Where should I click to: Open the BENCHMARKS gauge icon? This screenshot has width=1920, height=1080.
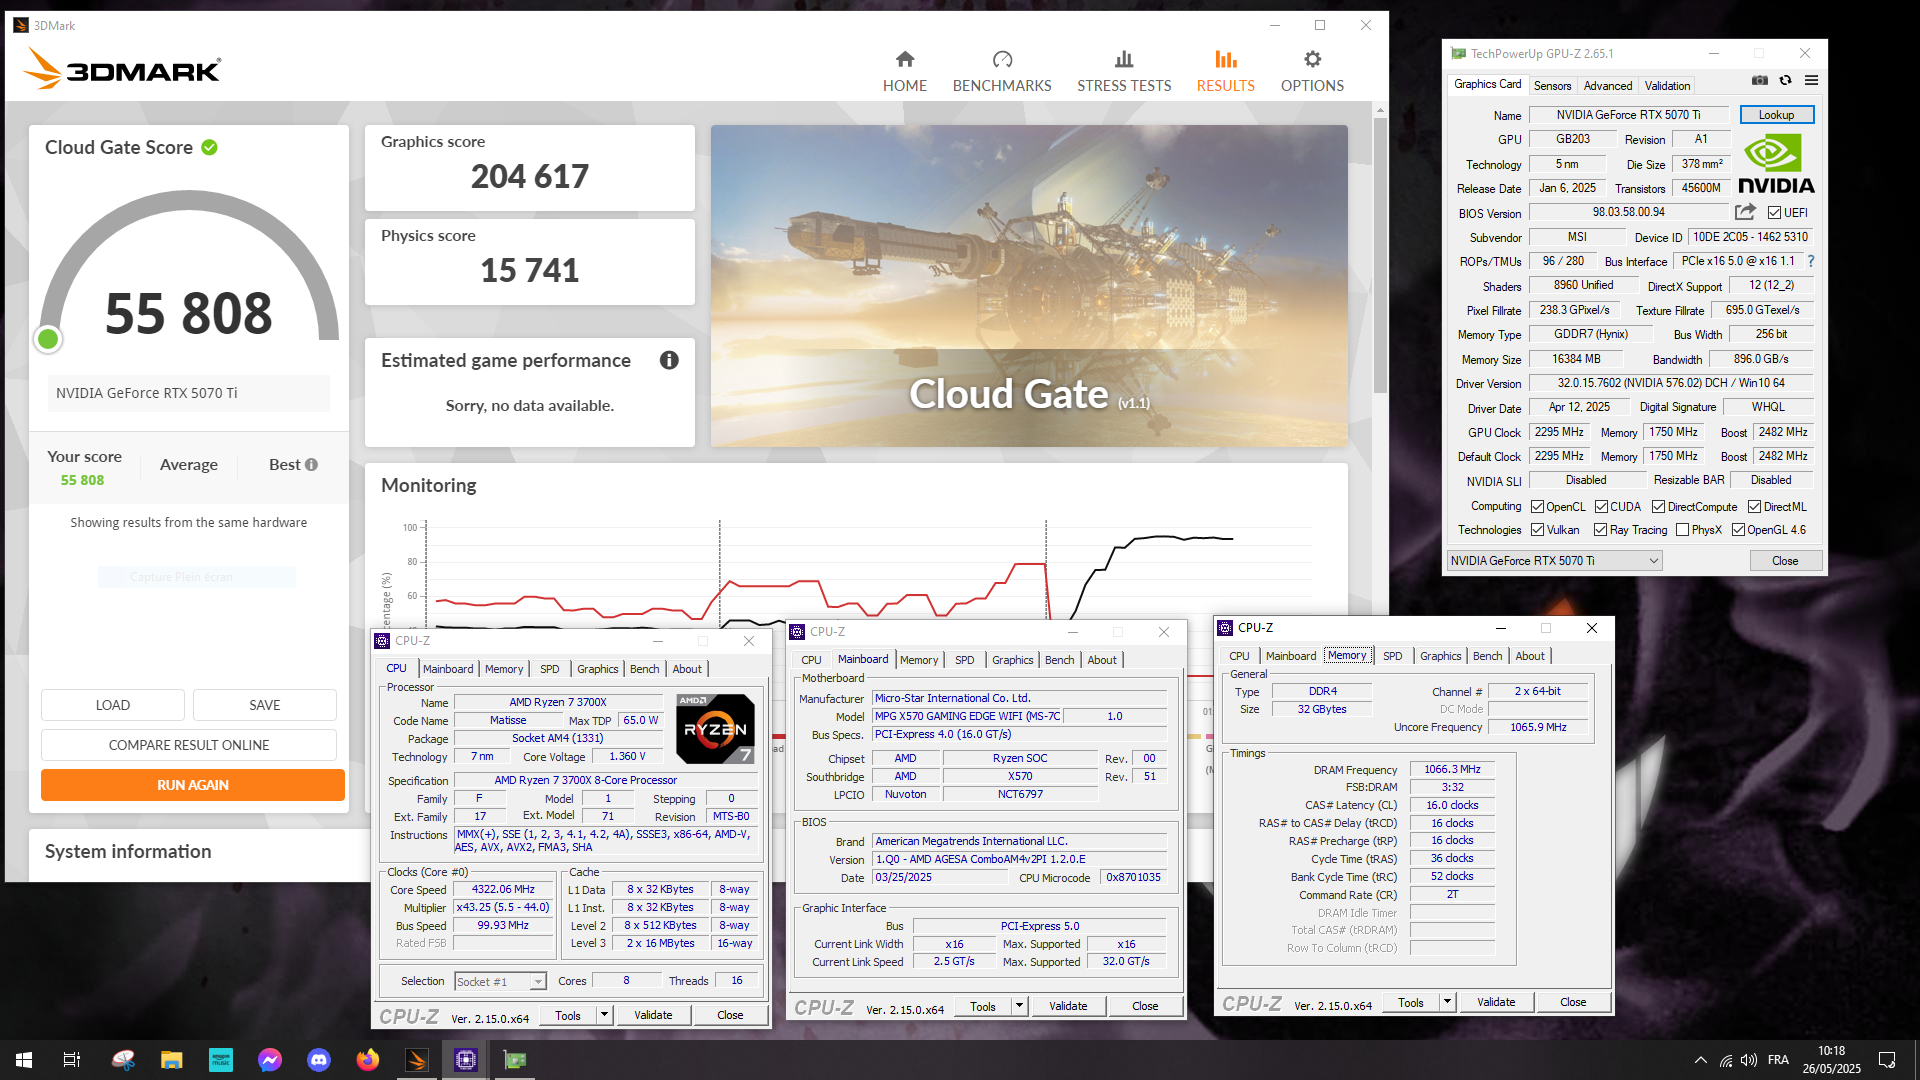coord(1002,59)
